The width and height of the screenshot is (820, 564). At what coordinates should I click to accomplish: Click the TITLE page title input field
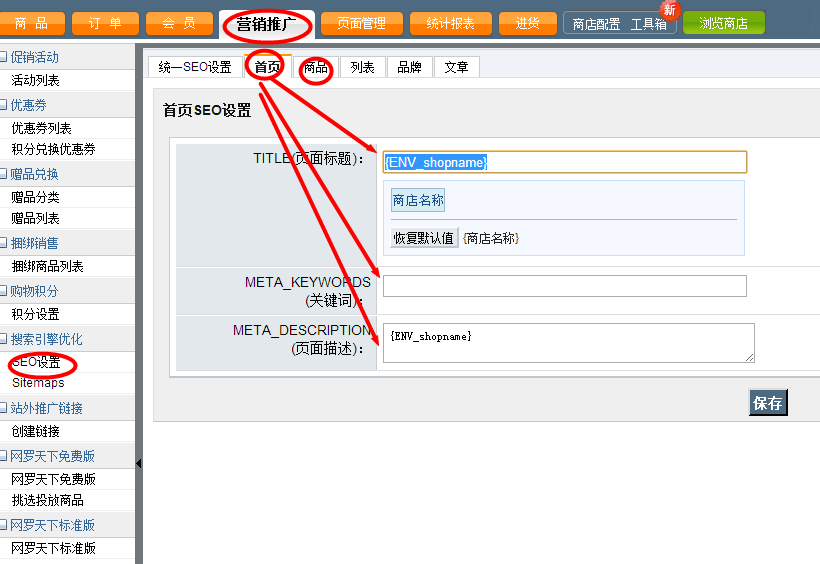[x=565, y=162]
